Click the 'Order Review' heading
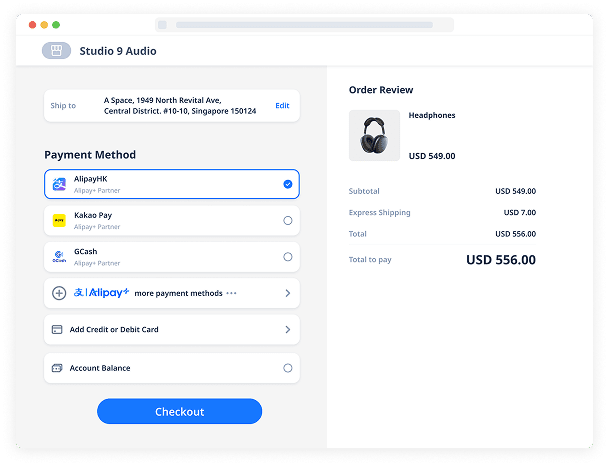 tap(381, 90)
